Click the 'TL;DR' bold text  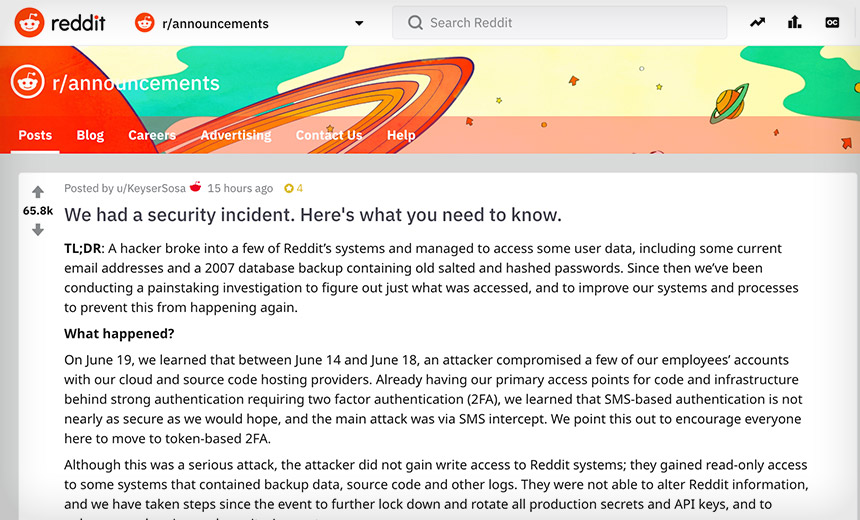point(82,248)
